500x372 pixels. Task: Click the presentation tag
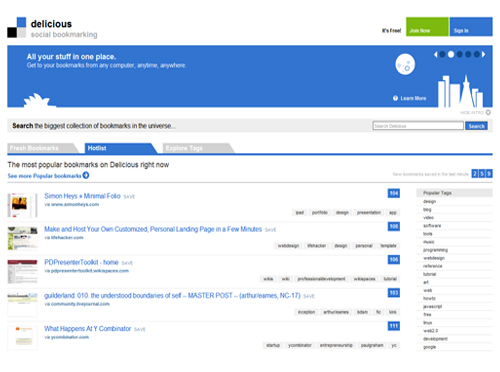[x=369, y=213]
